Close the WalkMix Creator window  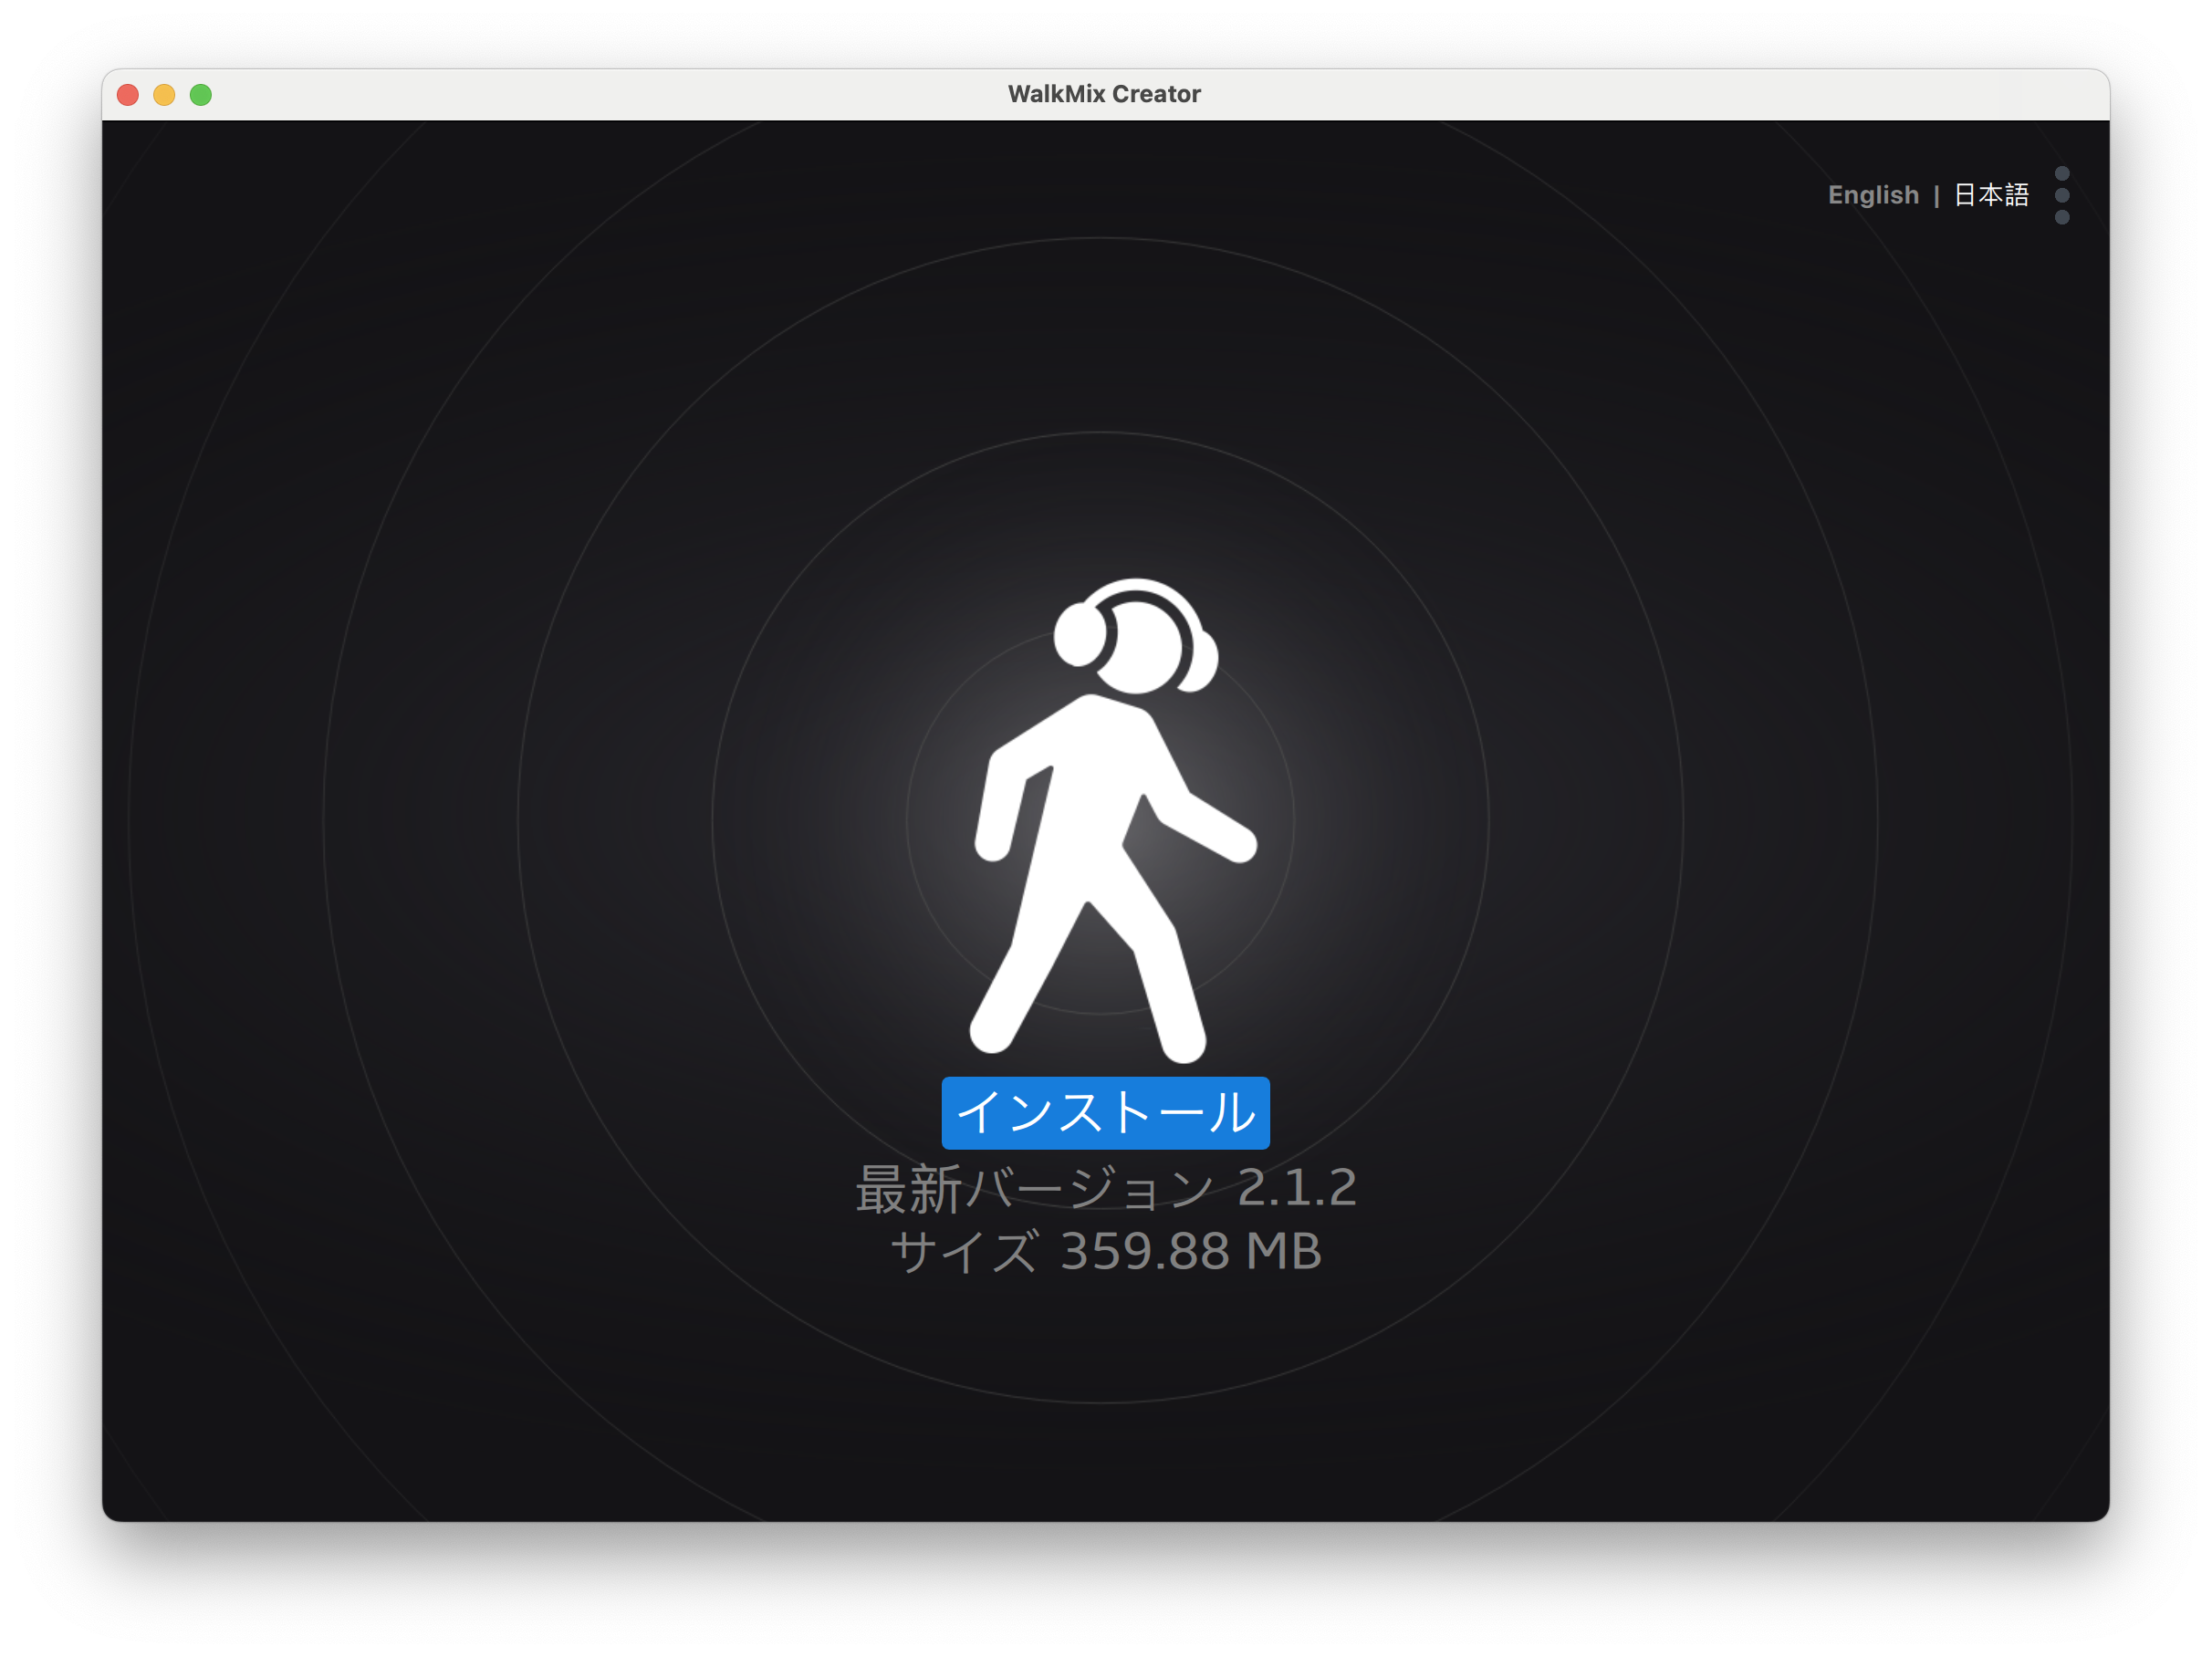tap(128, 95)
